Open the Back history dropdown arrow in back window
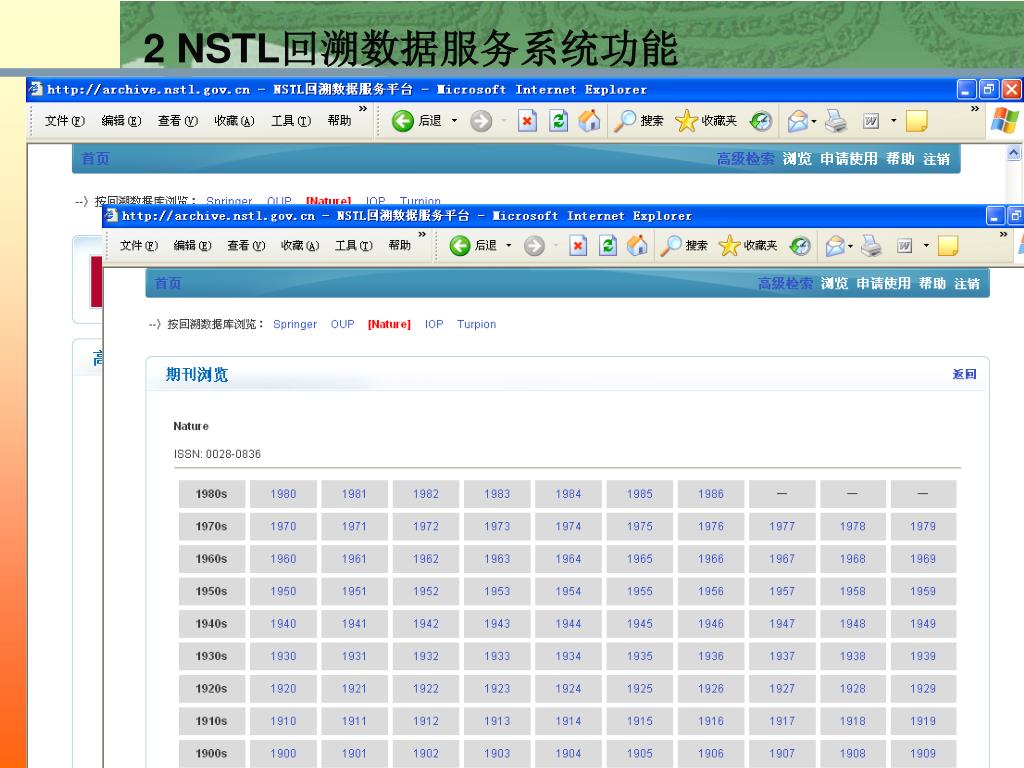The width and height of the screenshot is (1024, 768). click(x=455, y=121)
